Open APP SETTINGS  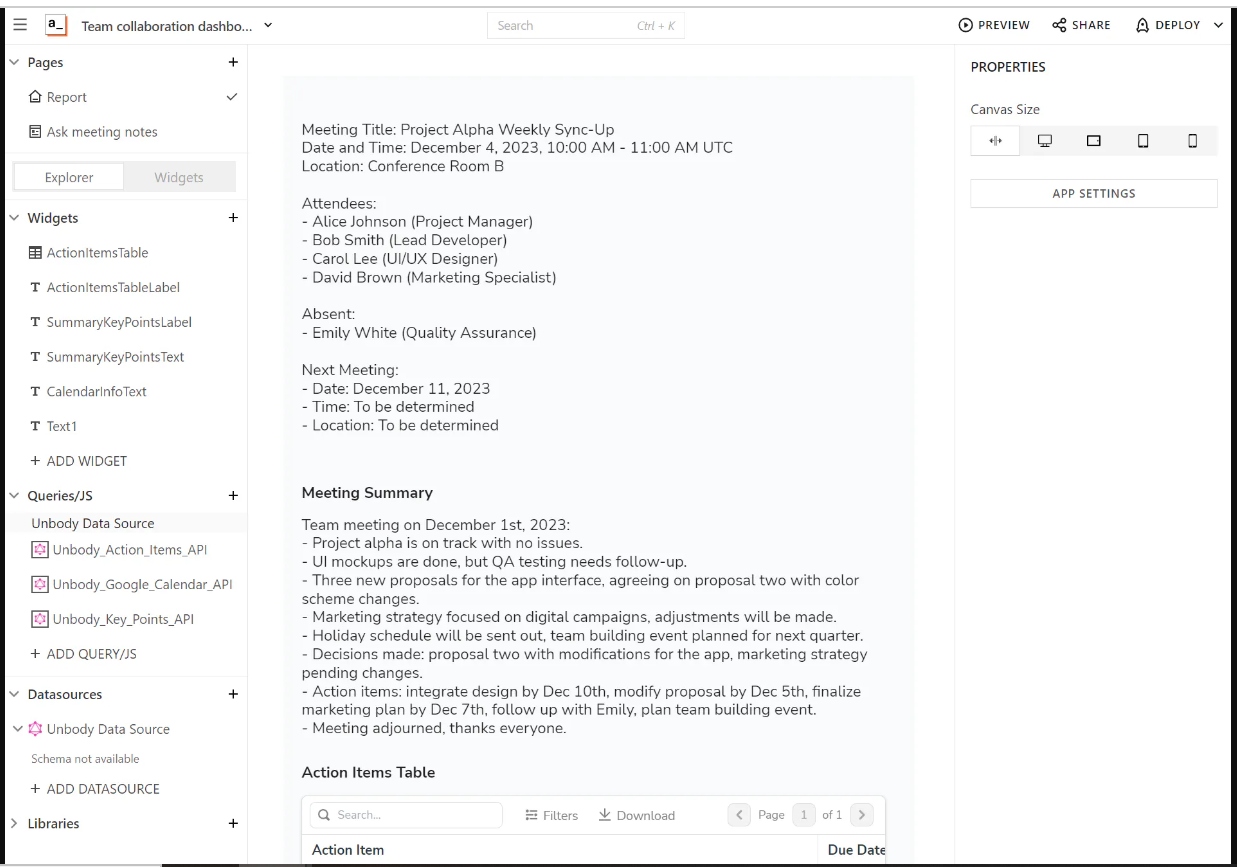pos(1094,193)
